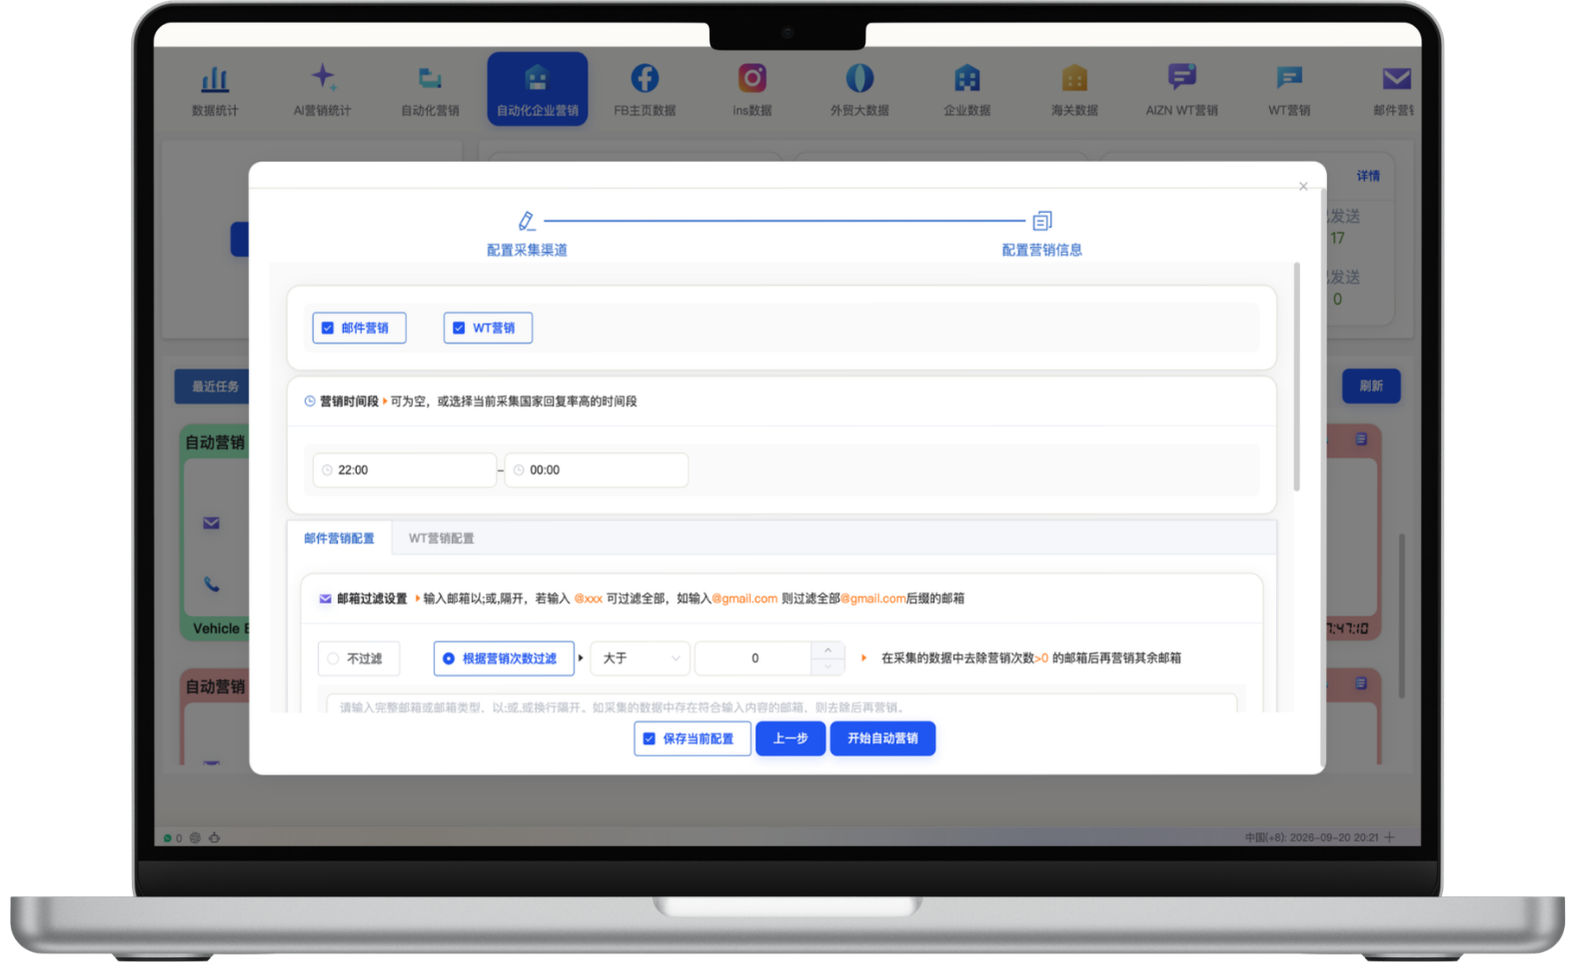Click 上一步 previous step button
The width and height of the screenshot is (1575, 962).
790,739
